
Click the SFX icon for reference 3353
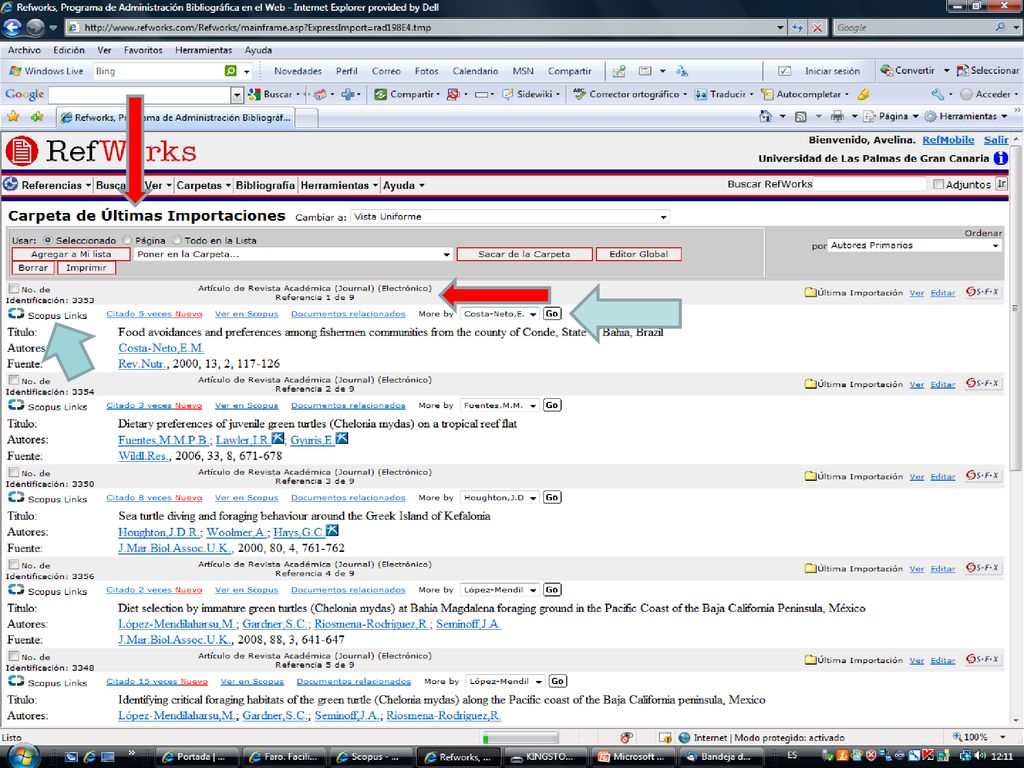click(x=982, y=292)
